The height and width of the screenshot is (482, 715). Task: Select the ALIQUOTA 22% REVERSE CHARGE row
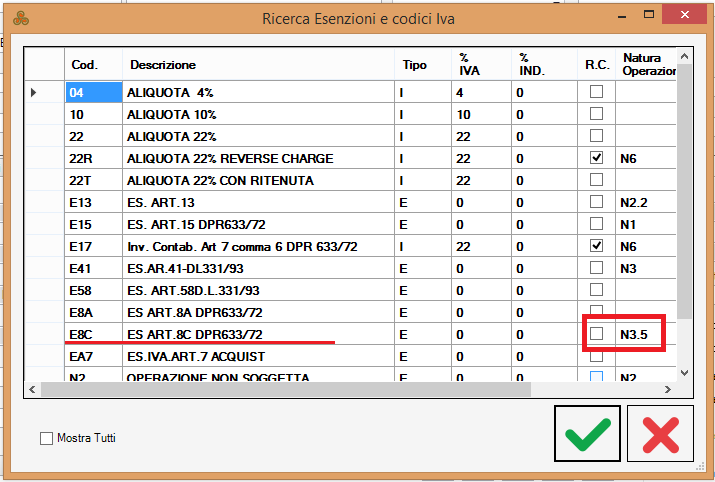pos(230,159)
